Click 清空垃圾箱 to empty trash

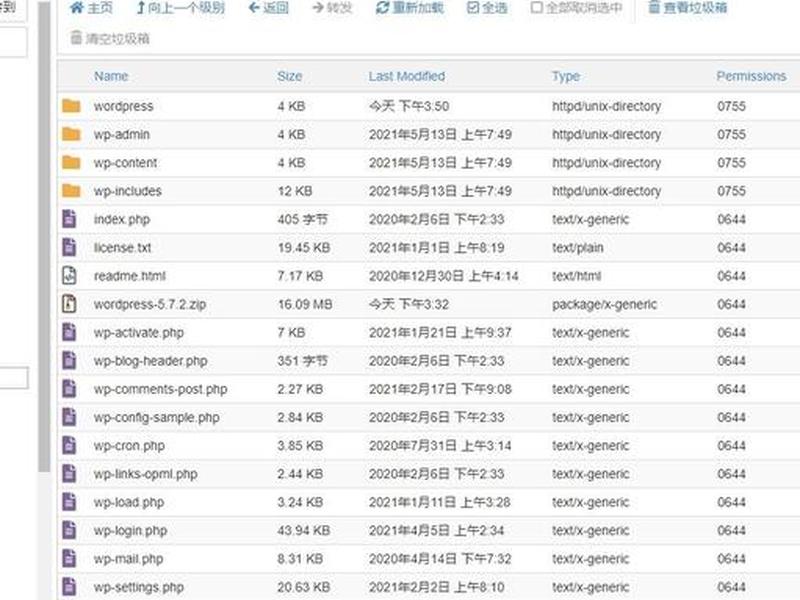pos(110,38)
